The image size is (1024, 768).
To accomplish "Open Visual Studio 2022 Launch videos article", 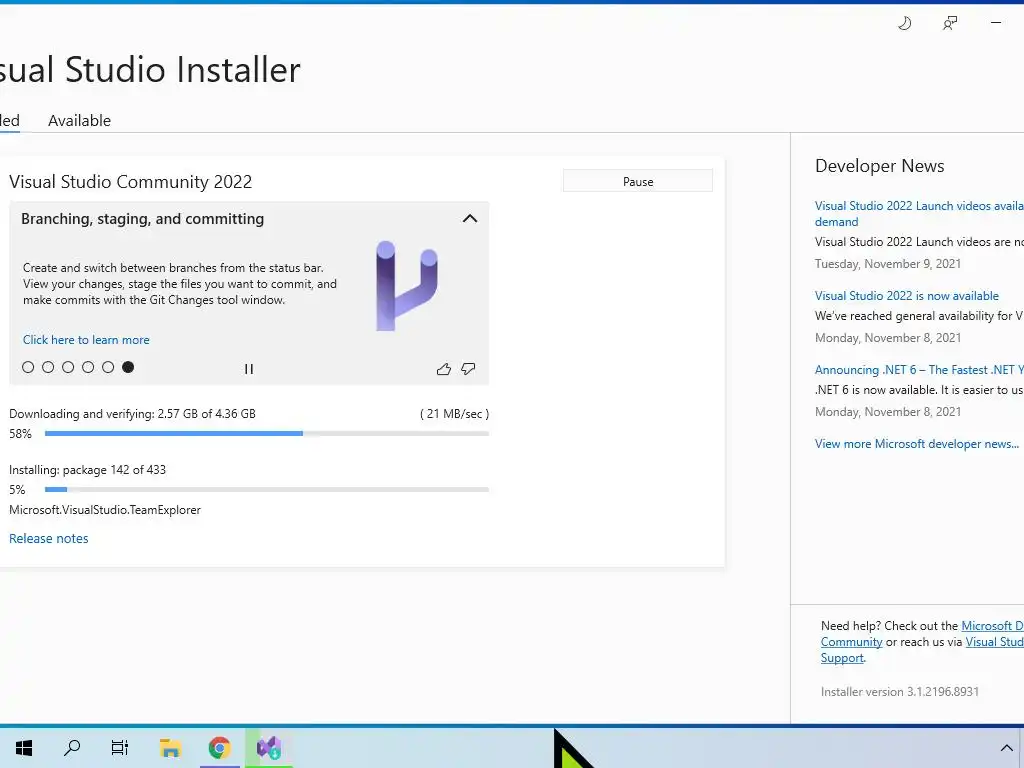I will pyautogui.click(x=919, y=214).
